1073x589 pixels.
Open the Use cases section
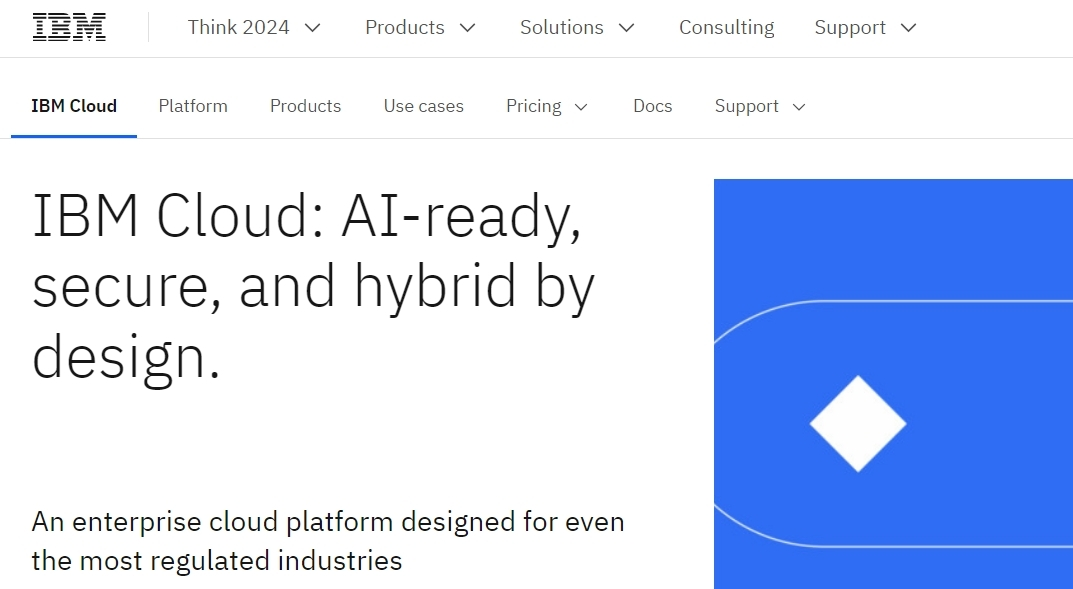pos(423,106)
